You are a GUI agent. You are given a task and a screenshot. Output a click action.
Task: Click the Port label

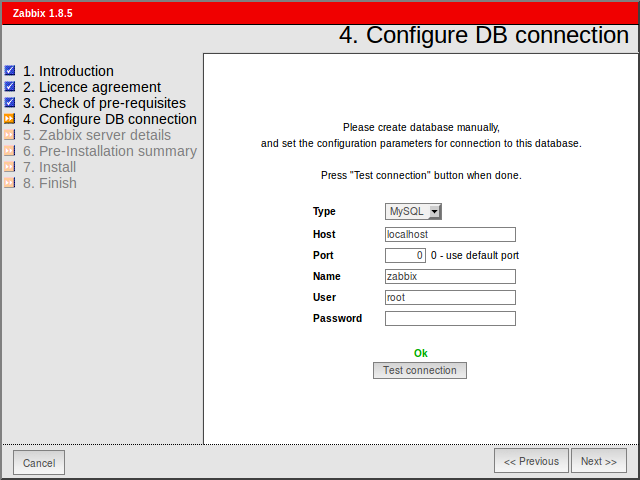click(323, 256)
